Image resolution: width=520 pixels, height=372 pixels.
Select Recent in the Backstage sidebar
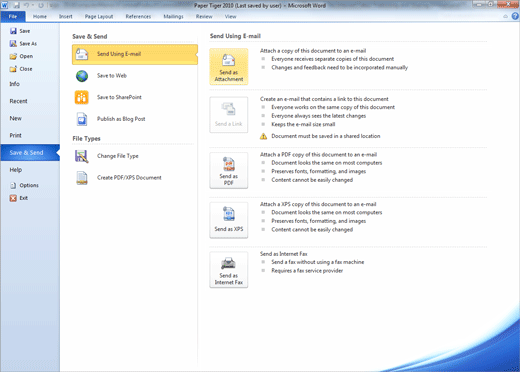pyautogui.click(x=30, y=101)
